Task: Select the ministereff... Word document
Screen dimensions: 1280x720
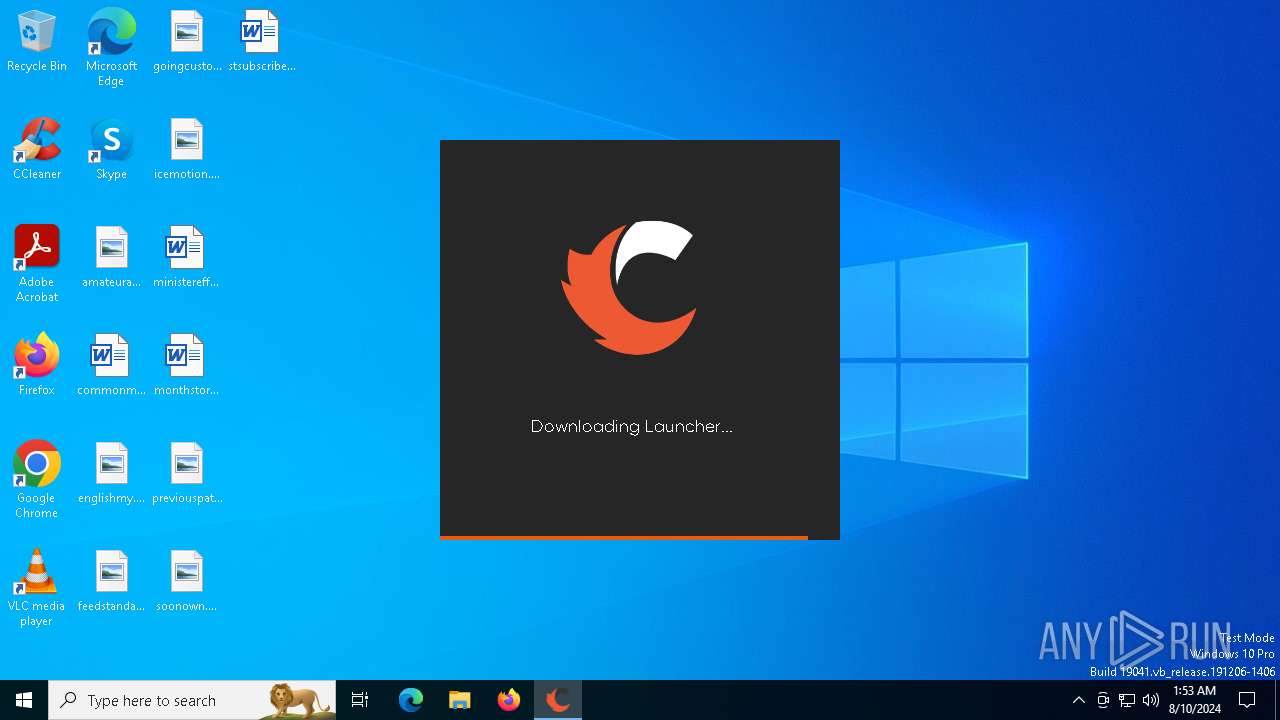Action: click(x=187, y=257)
